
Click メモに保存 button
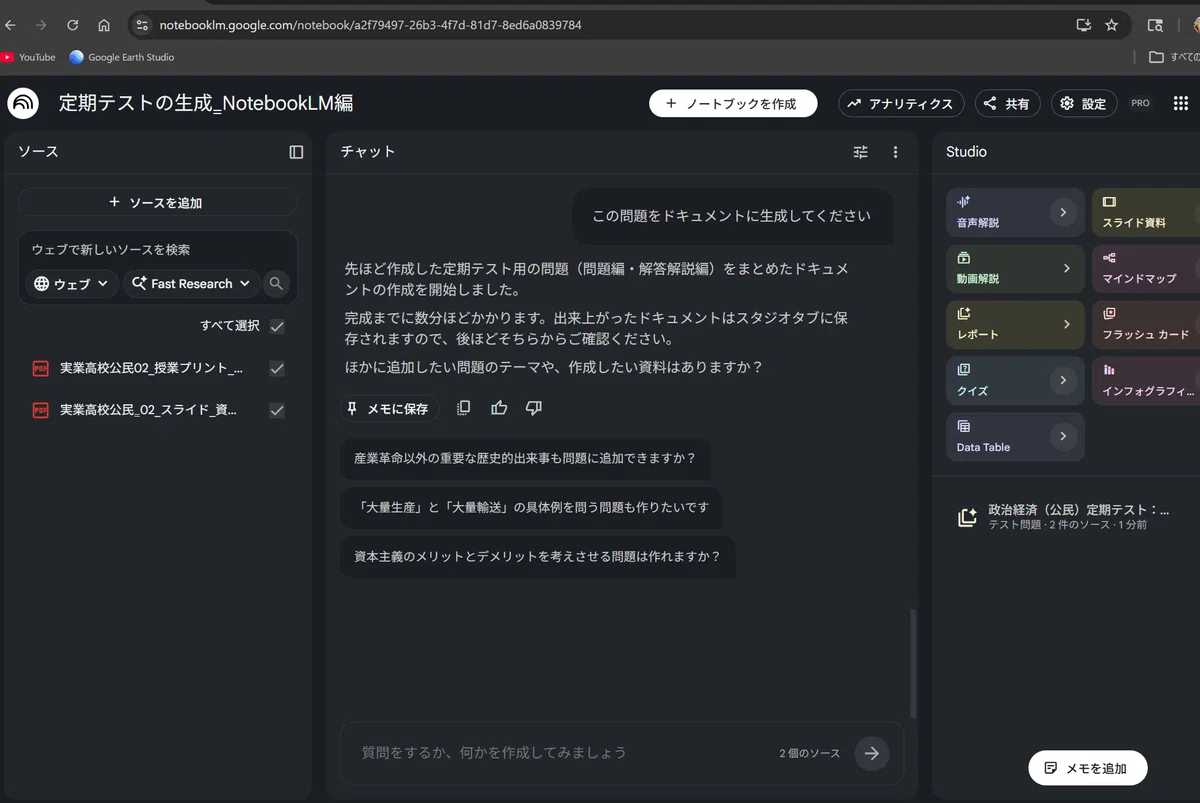pos(389,408)
